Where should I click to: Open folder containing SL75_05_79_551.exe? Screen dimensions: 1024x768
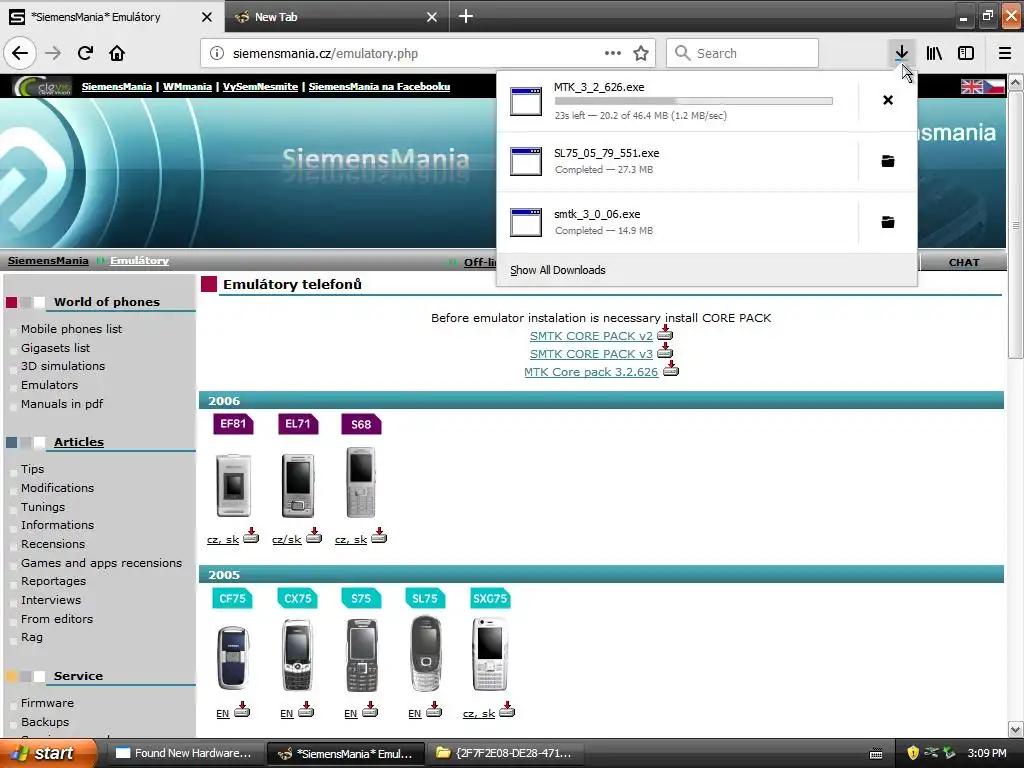888,161
